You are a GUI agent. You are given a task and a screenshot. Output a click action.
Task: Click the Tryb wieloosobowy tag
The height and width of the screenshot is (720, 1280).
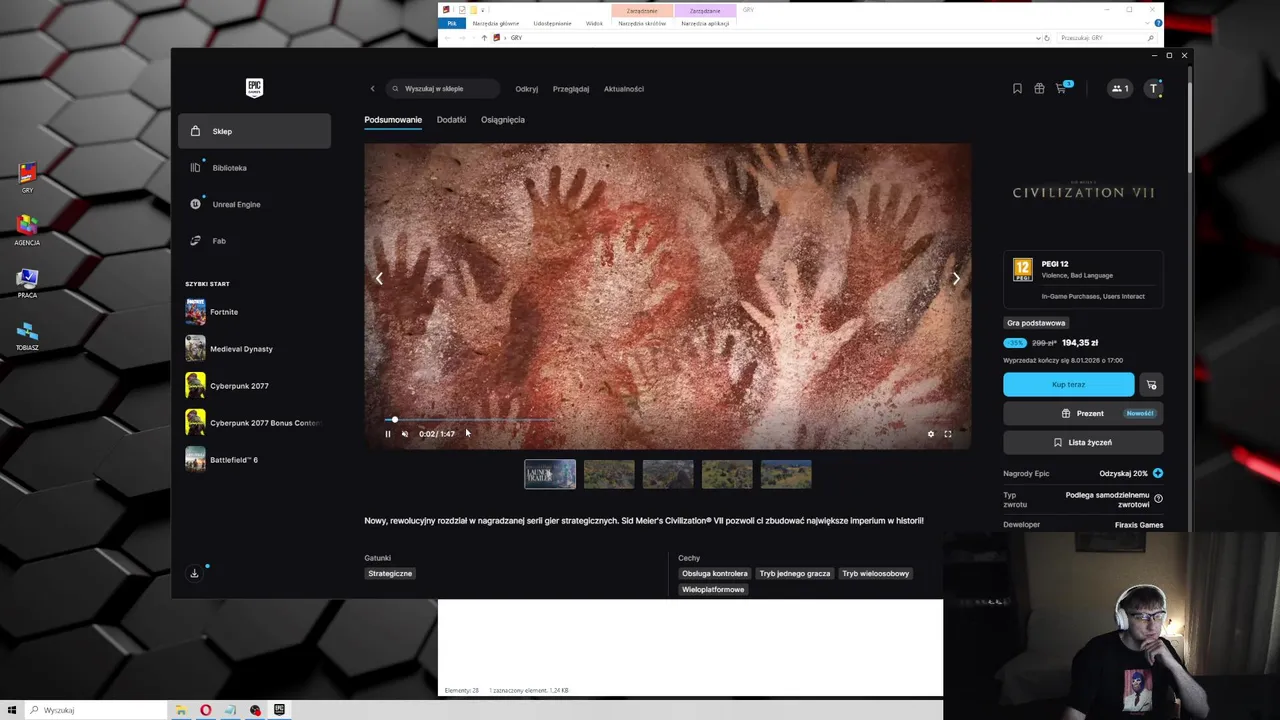876,574
